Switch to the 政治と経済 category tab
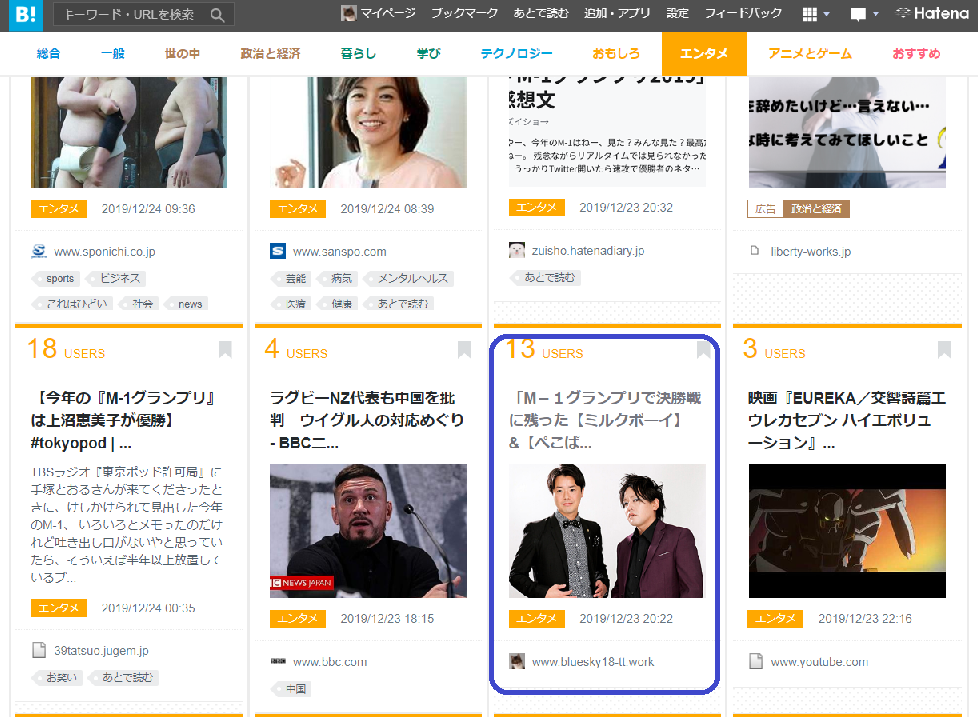The width and height of the screenshot is (978, 717). (270, 54)
